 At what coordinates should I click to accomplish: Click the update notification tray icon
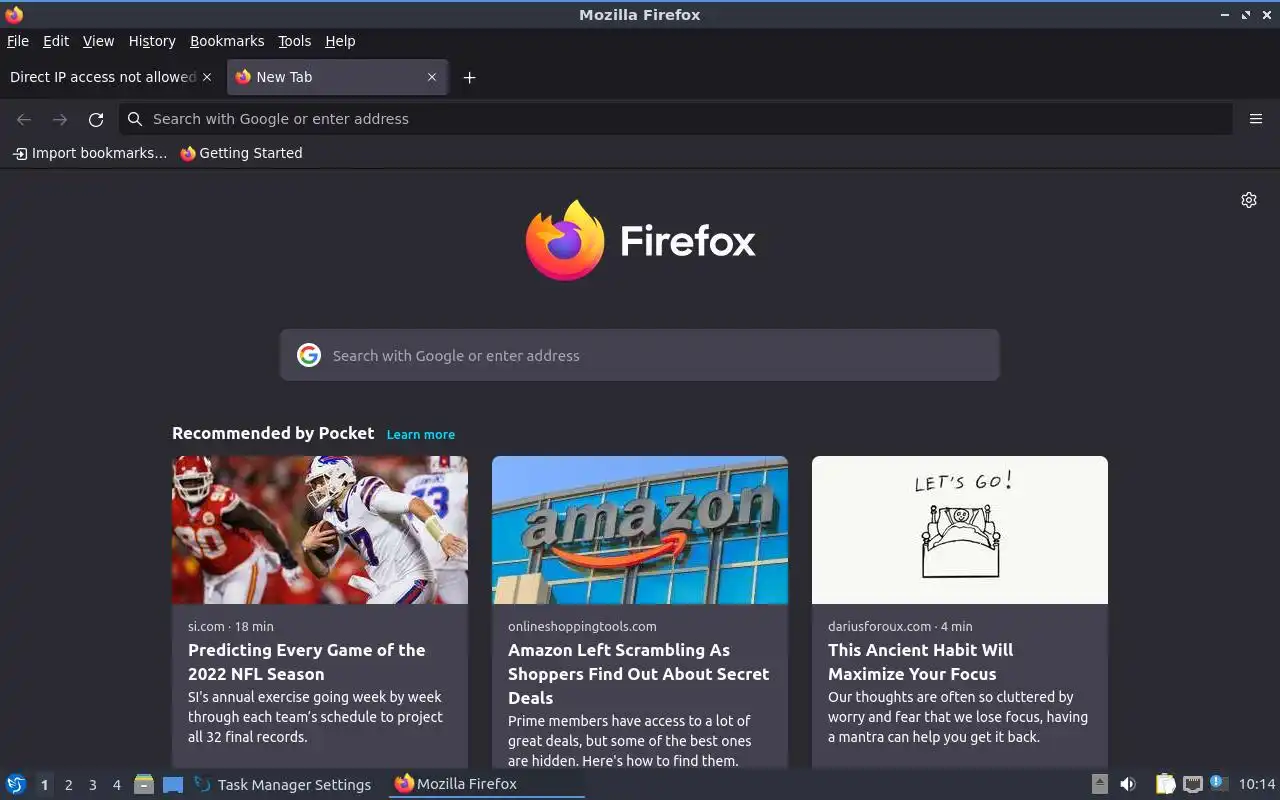pyautogui.click(x=1218, y=783)
